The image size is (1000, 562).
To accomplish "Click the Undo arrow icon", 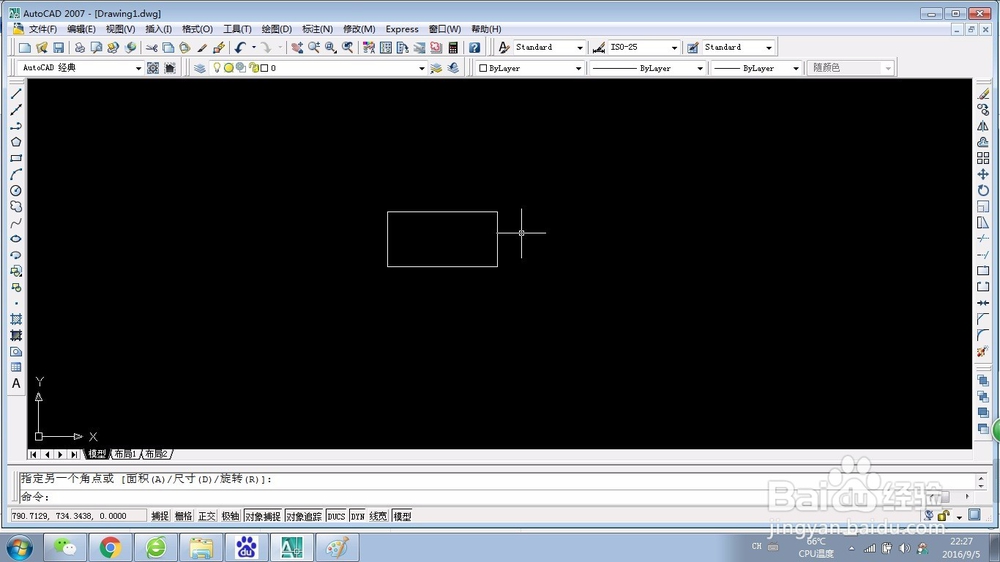I will coord(240,47).
